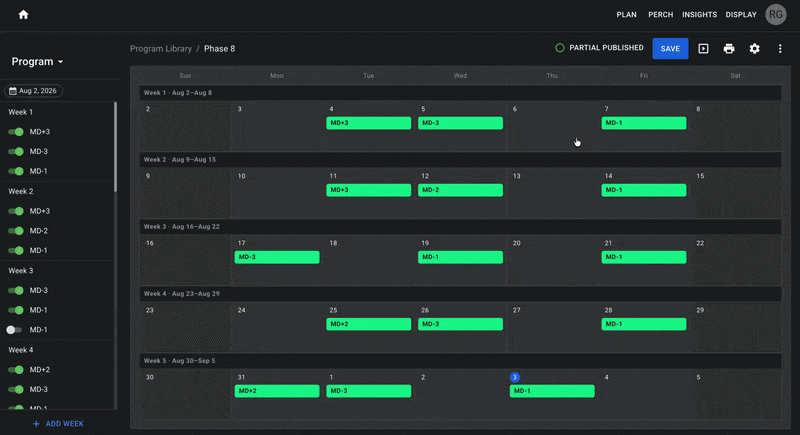This screenshot has height=435, width=800.
Task: Go to Program Library breadcrumb
Action: (x=161, y=48)
